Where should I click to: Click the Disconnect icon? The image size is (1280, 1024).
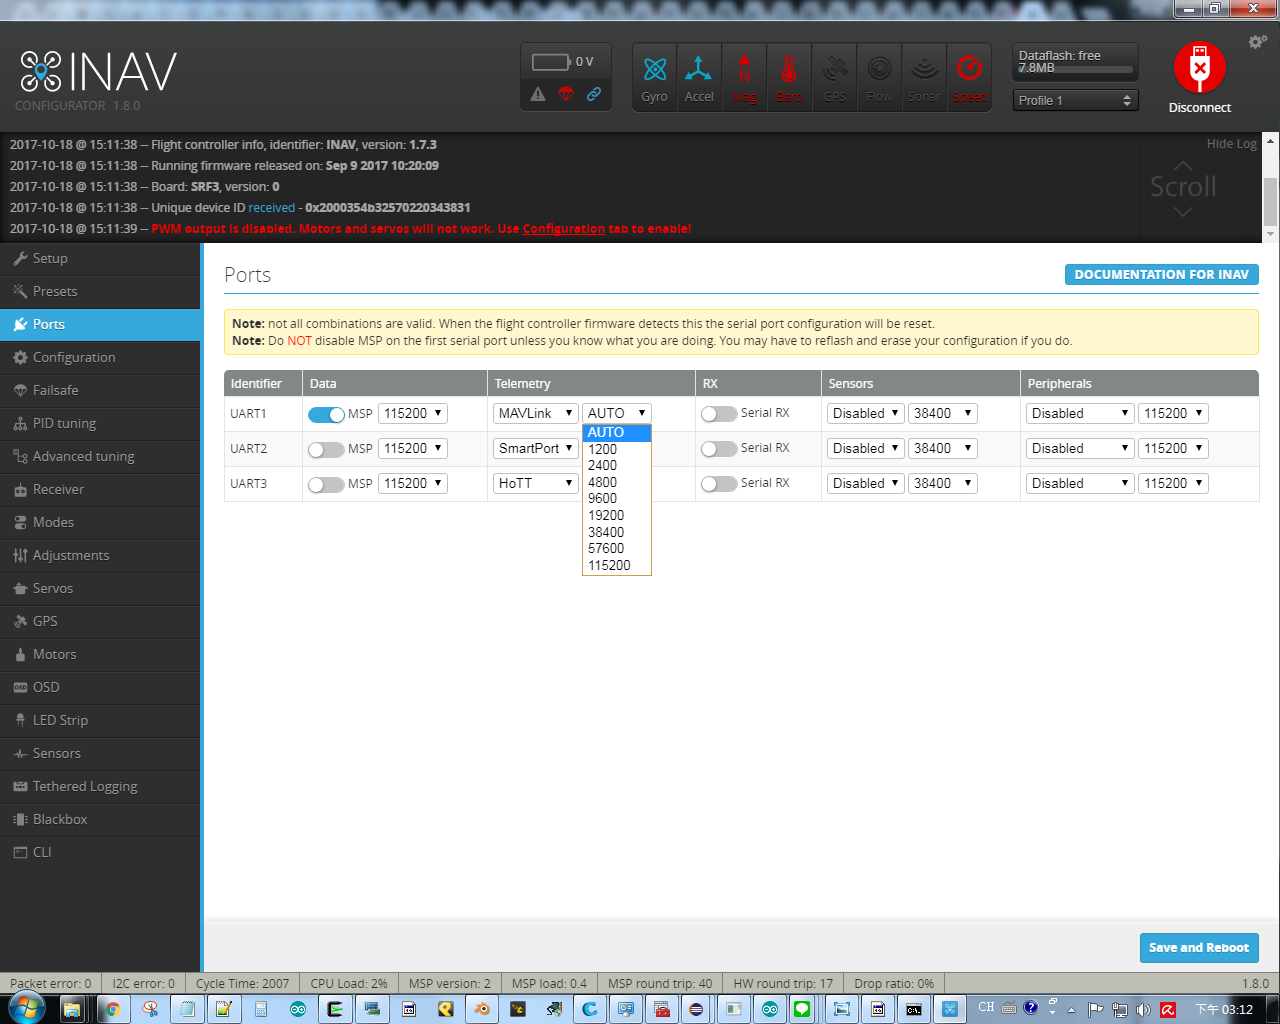1199,68
